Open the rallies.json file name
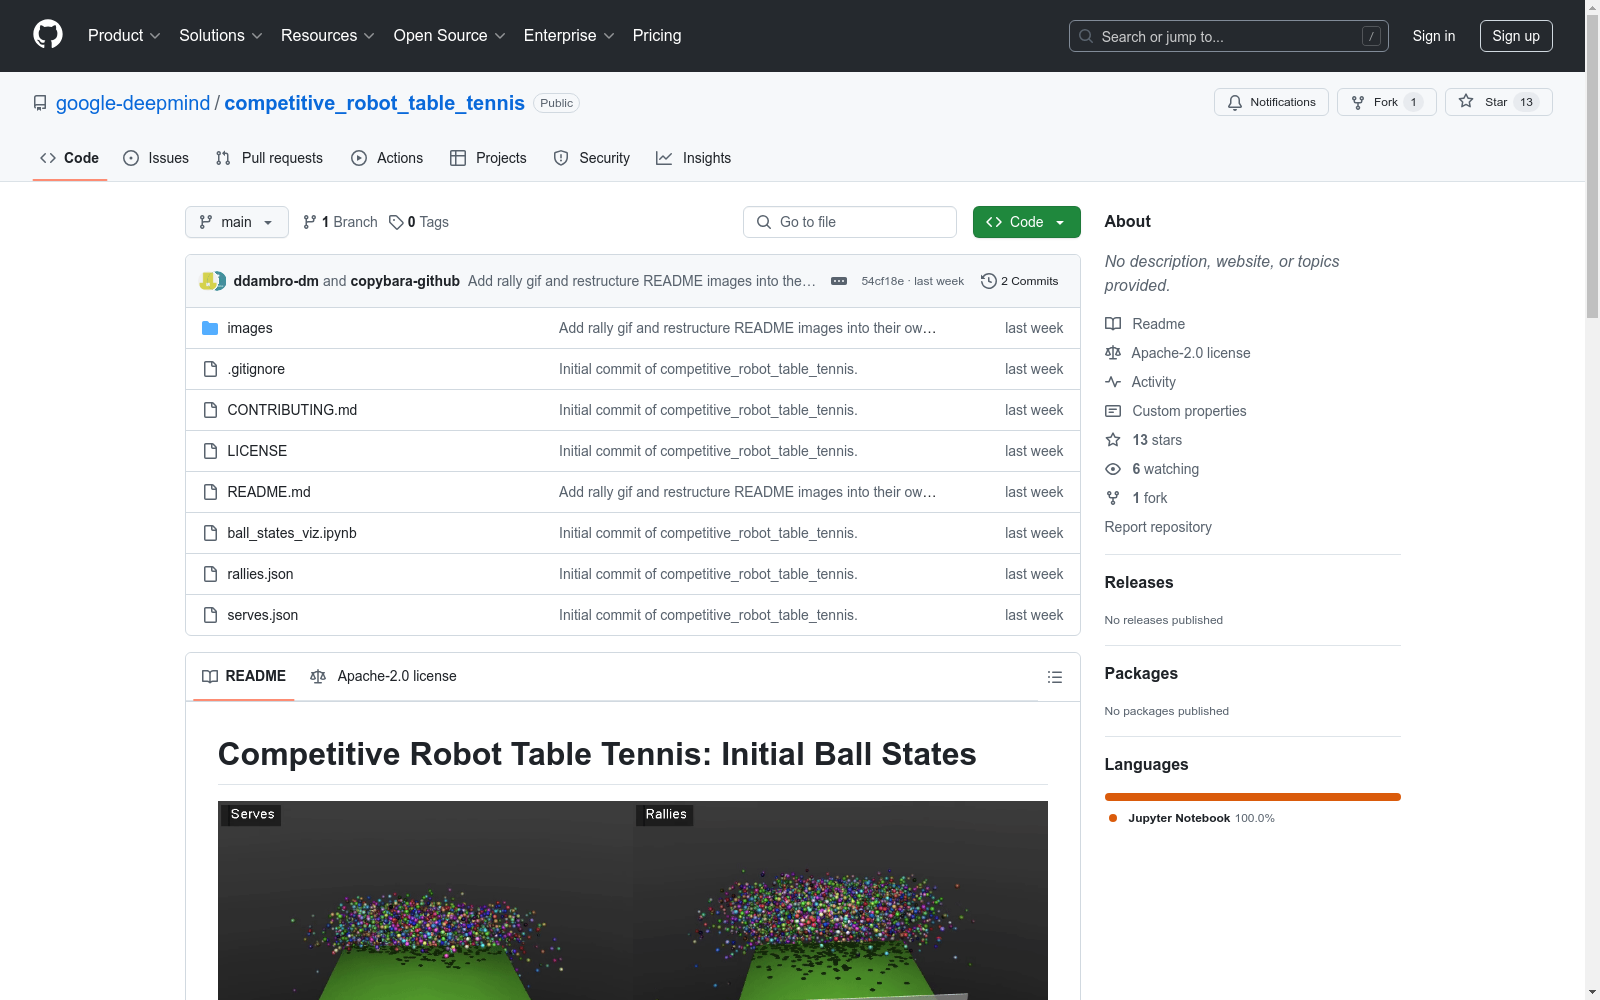The width and height of the screenshot is (1600, 1000). point(260,574)
